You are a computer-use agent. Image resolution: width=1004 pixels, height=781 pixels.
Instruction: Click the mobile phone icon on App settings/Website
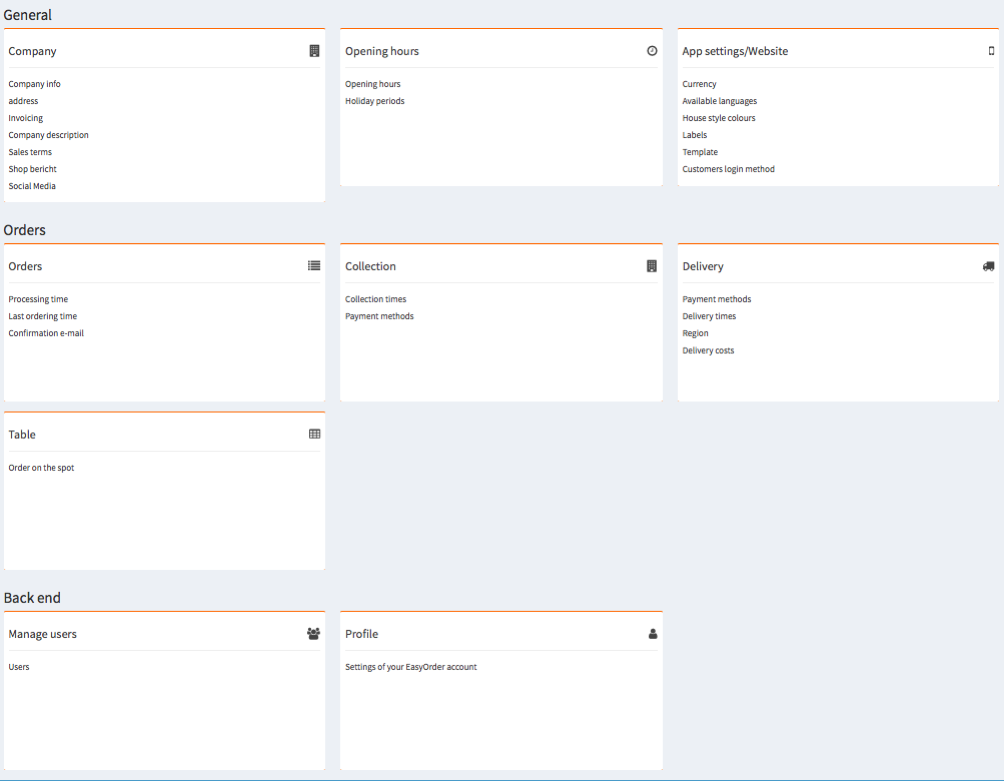tap(990, 49)
